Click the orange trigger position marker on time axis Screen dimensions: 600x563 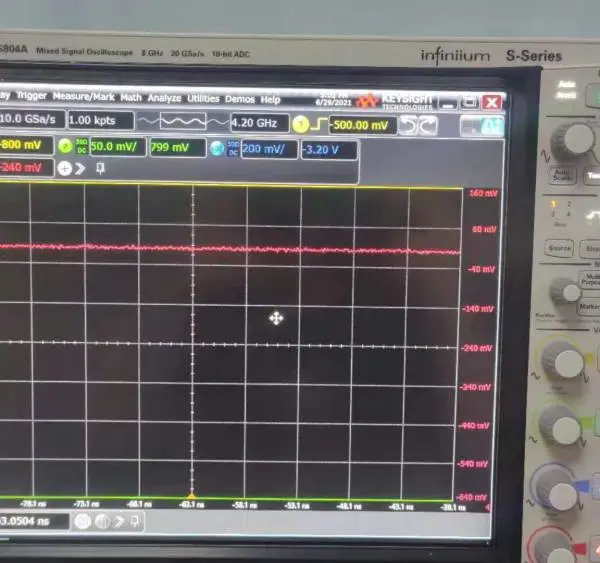(x=191, y=496)
